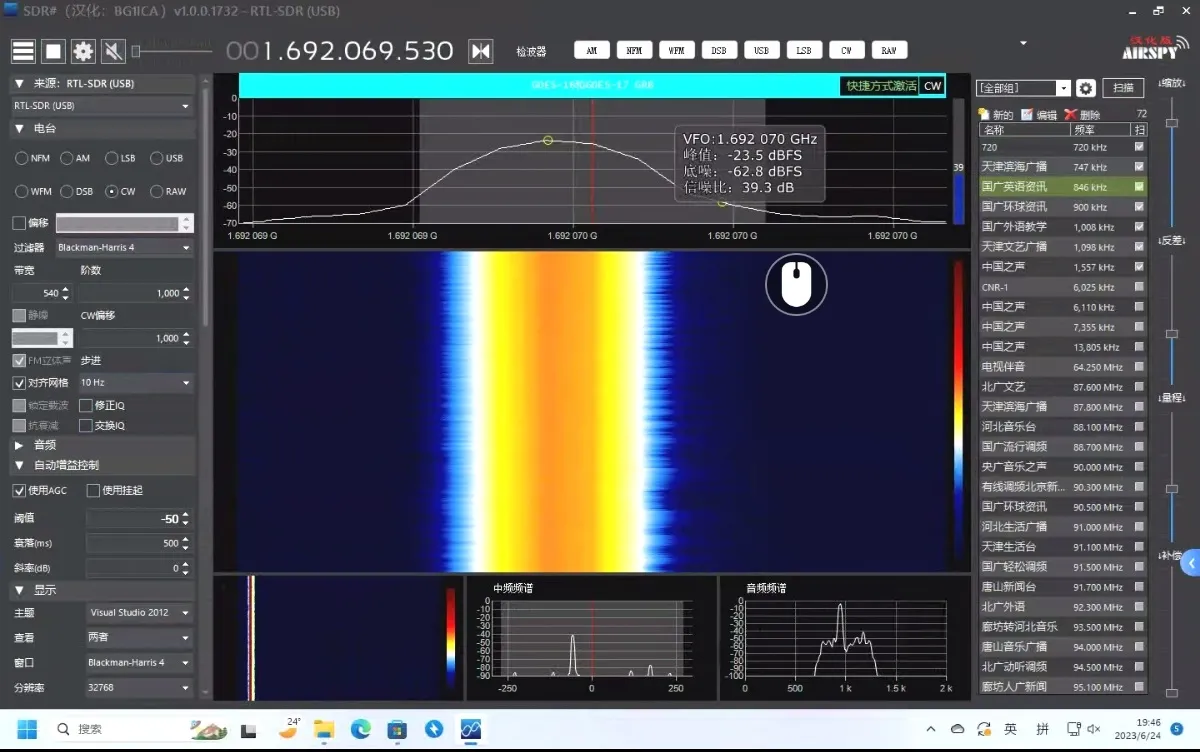The image size is (1200, 752).
Task: Enable the 修正IQ checkbox
Action: (x=86, y=405)
